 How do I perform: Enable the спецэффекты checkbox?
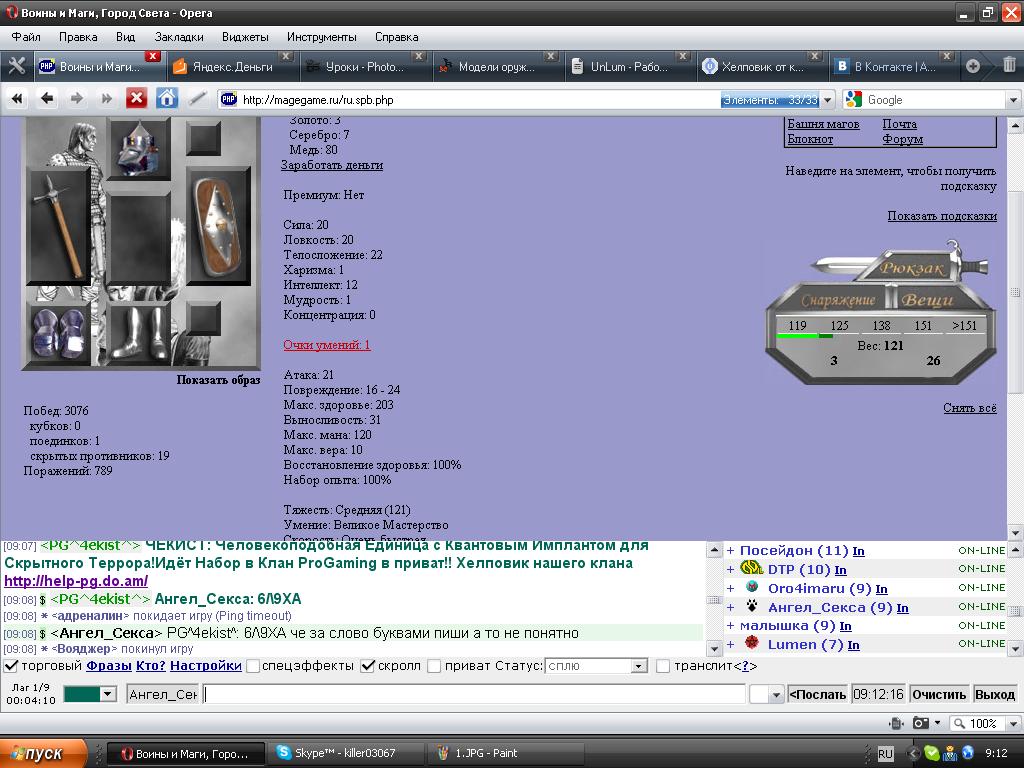coord(253,666)
